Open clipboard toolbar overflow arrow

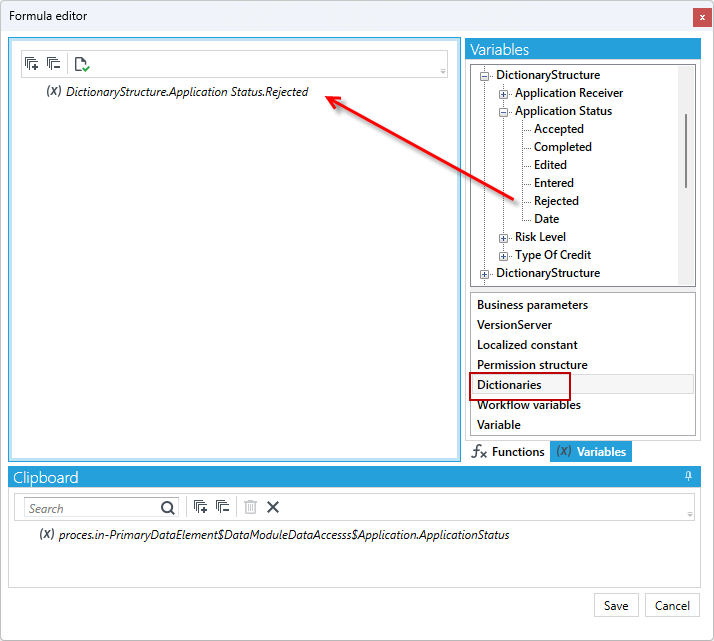click(690, 514)
